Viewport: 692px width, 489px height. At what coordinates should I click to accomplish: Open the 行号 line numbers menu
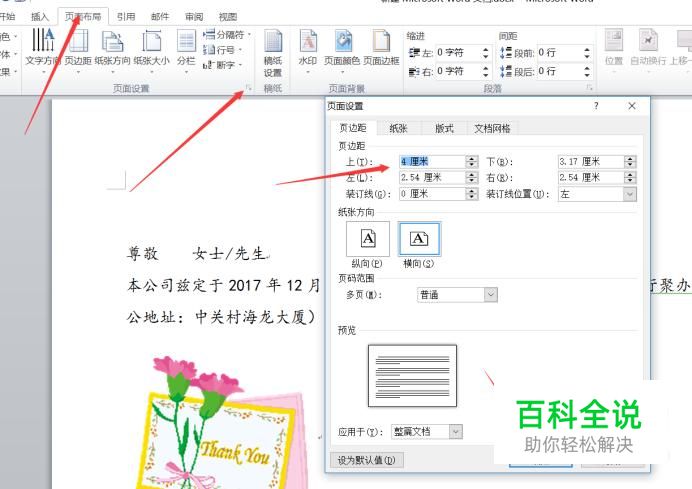point(222,50)
